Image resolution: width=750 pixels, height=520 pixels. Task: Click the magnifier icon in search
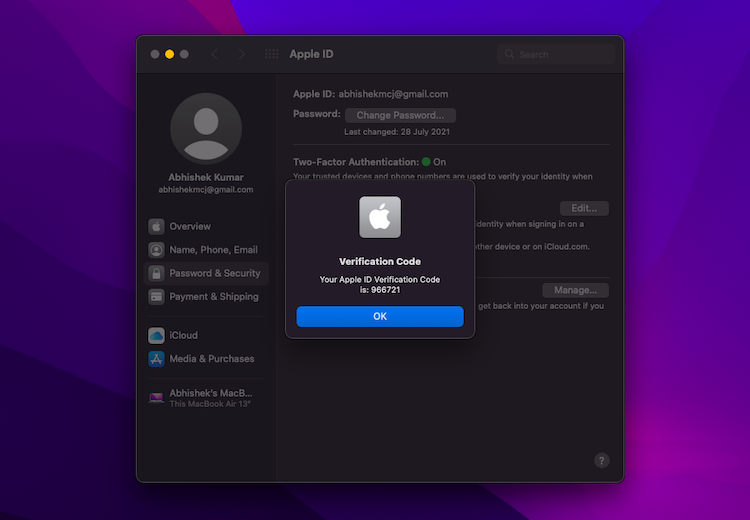(x=509, y=54)
